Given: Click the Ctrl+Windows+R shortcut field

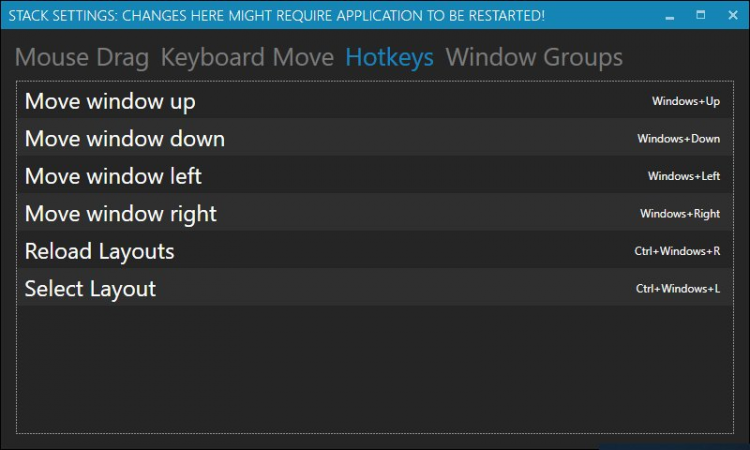Looking at the screenshot, I should [x=677, y=251].
